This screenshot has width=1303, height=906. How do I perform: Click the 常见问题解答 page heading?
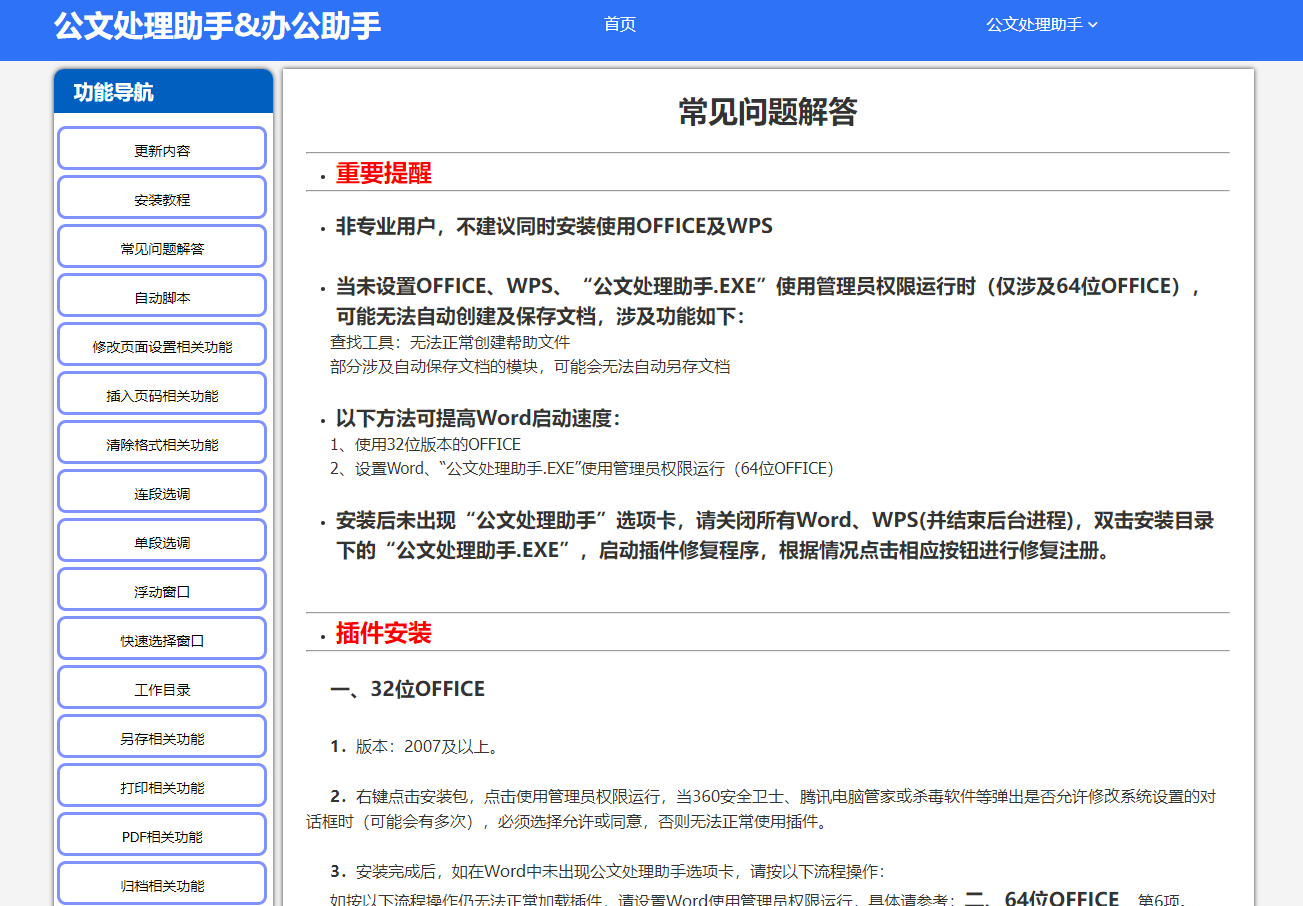pyautogui.click(x=767, y=112)
